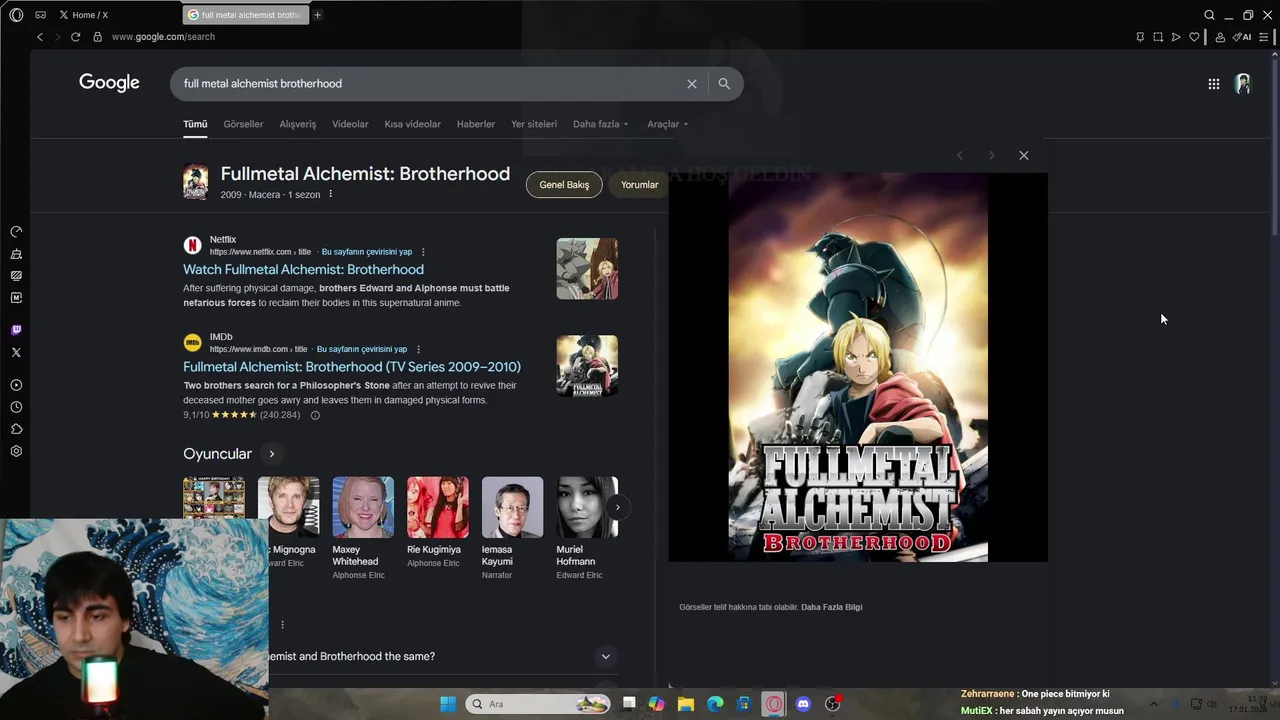Open Microsoft Edge from the taskbar
This screenshot has width=1280, height=720.
pyautogui.click(x=715, y=704)
